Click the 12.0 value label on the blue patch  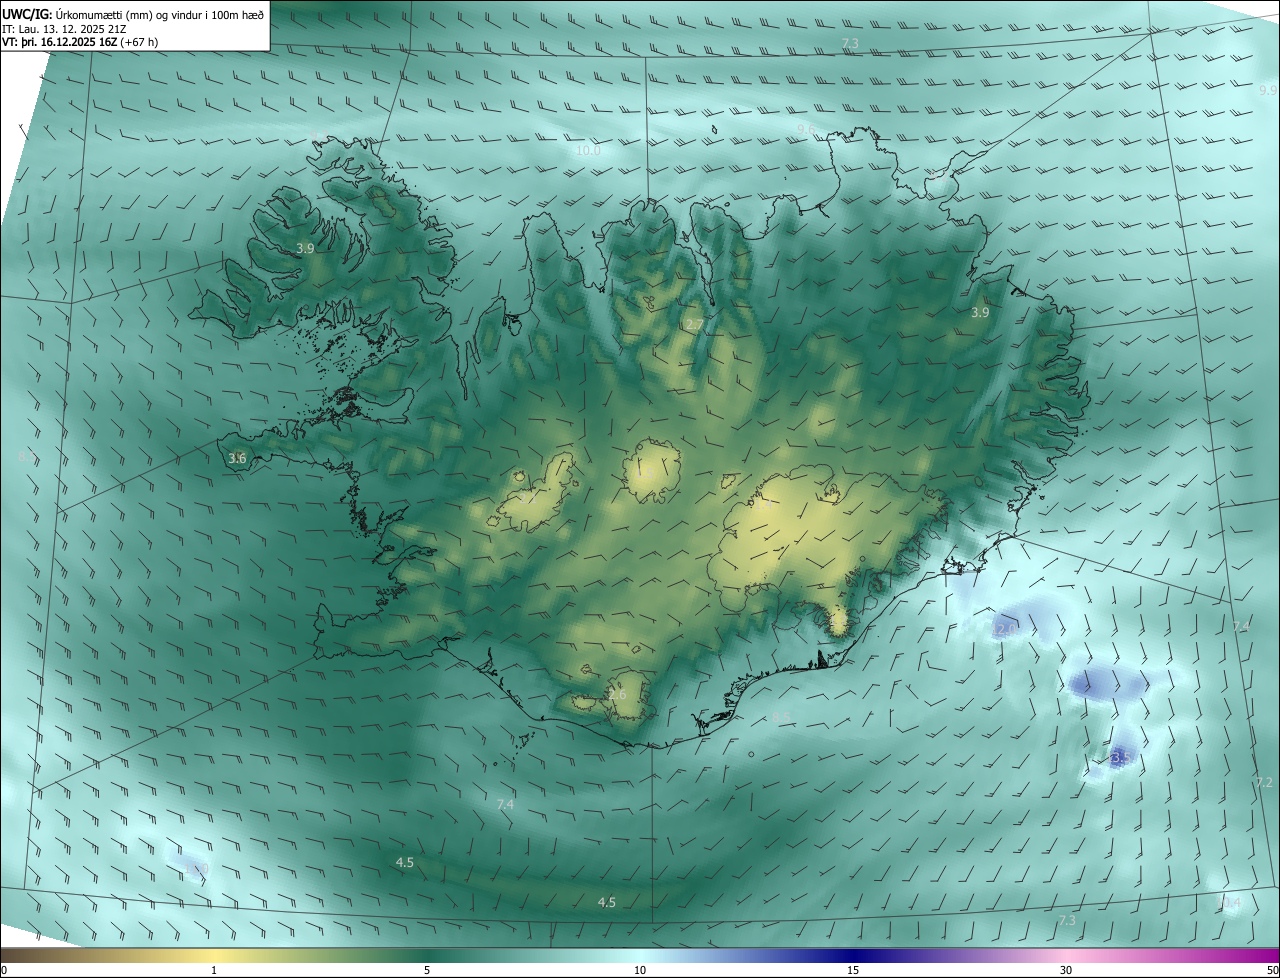click(1005, 629)
